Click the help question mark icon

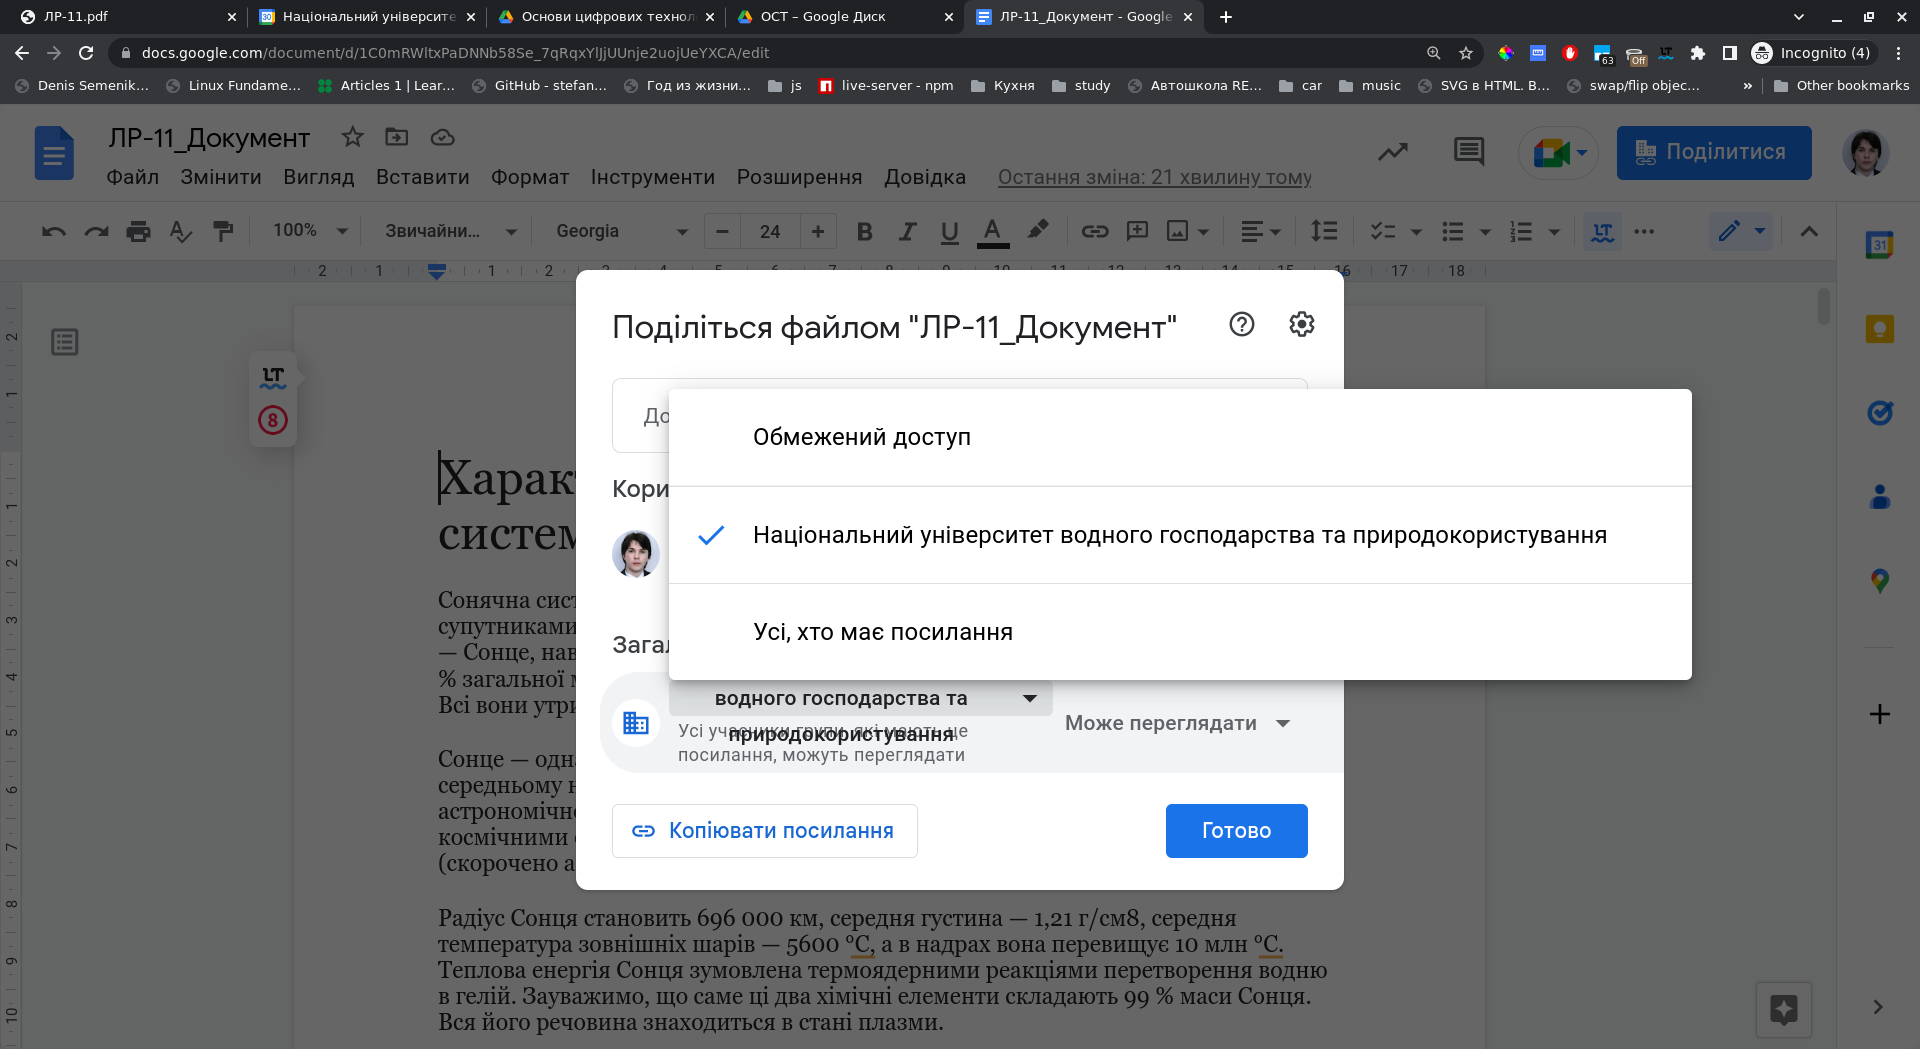coord(1241,324)
